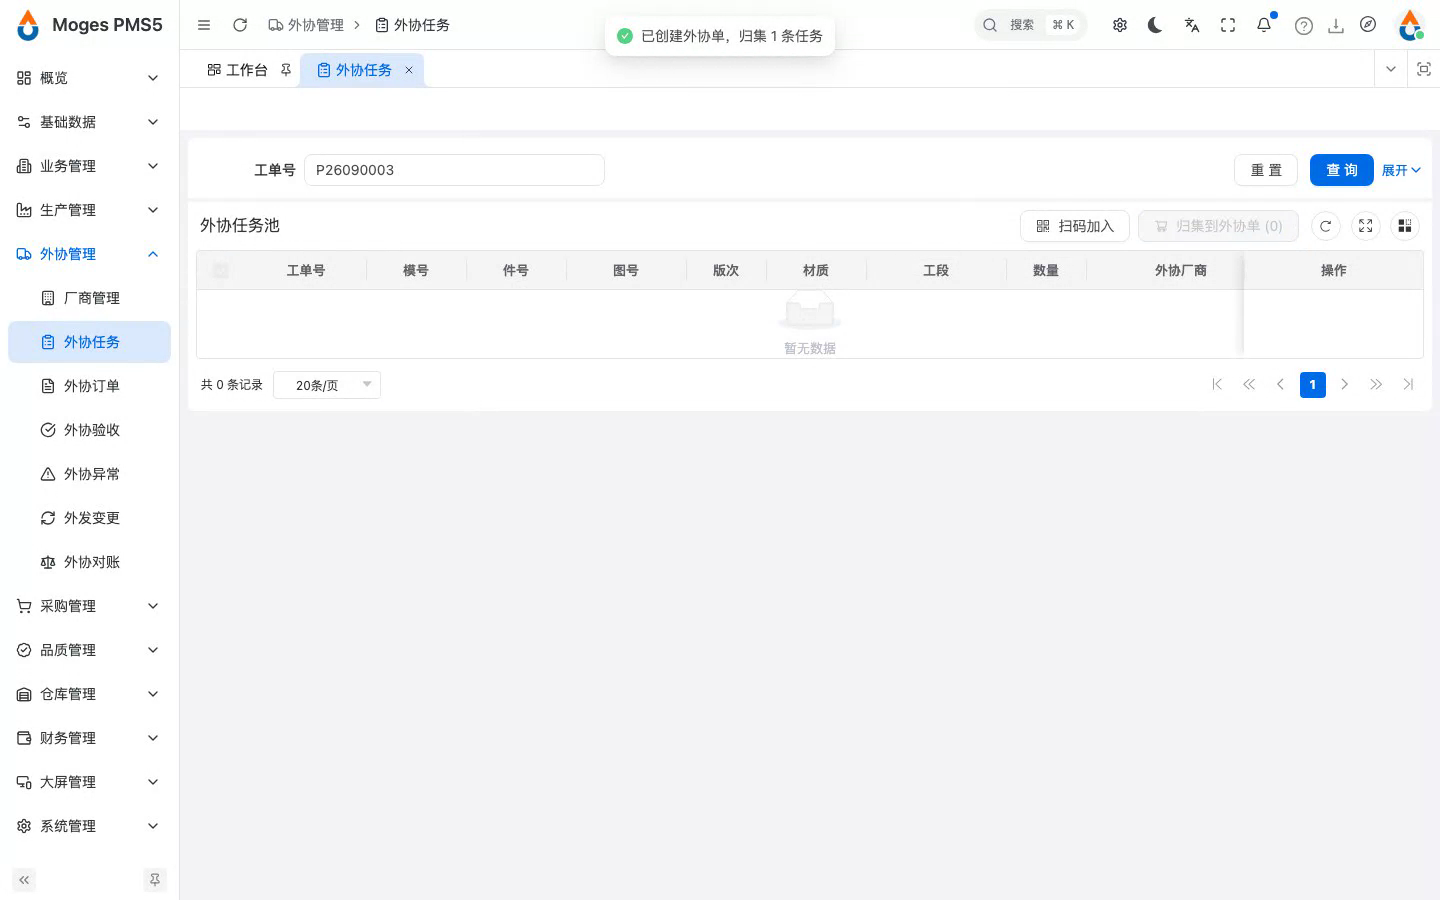This screenshot has height=900, width=1440.
Task: Open 外协验收 in sidebar
Action: [89, 430]
